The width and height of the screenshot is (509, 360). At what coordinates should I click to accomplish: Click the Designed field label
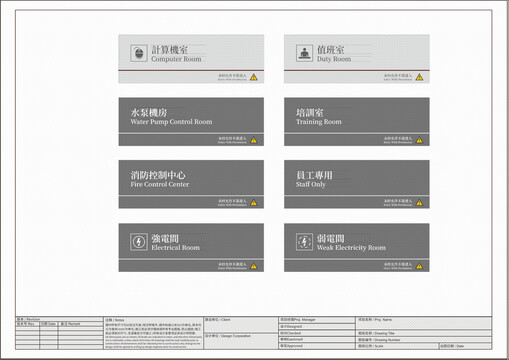291,326
